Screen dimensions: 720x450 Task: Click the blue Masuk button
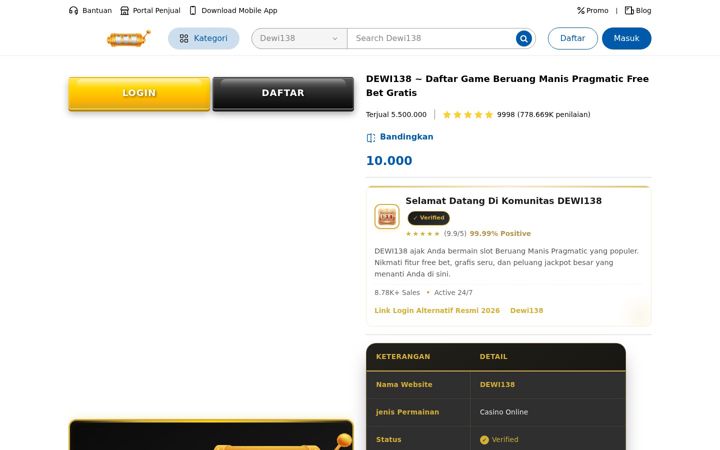(x=626, y=39)
